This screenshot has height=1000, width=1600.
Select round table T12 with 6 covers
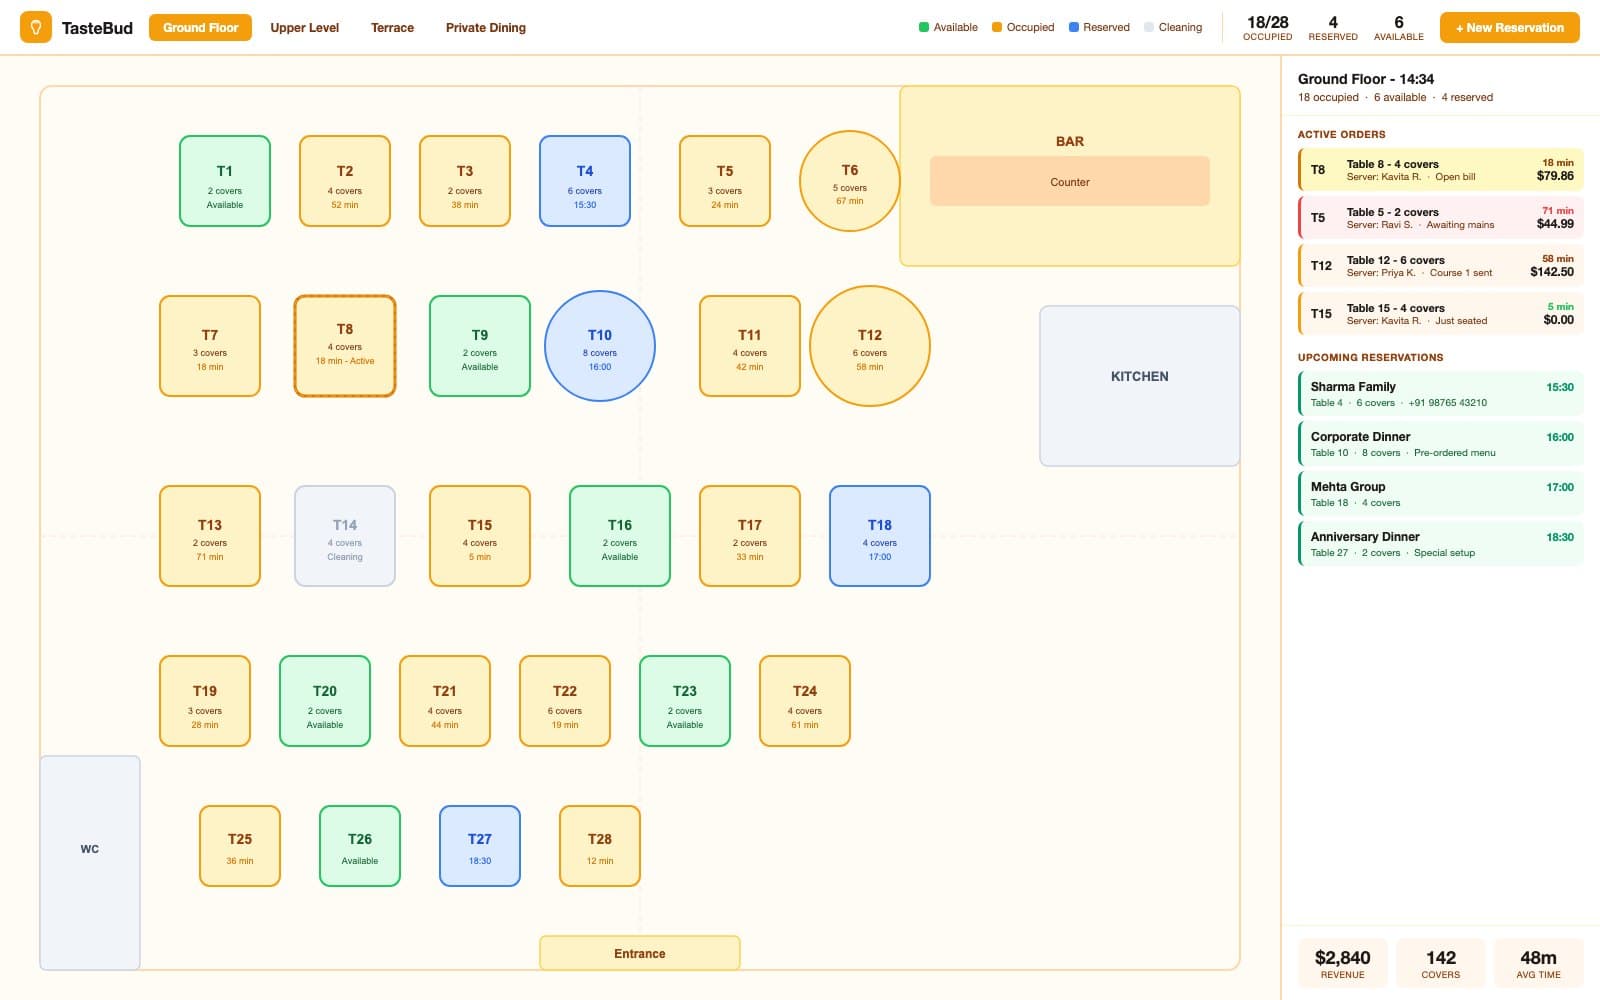tap(870, 346)
